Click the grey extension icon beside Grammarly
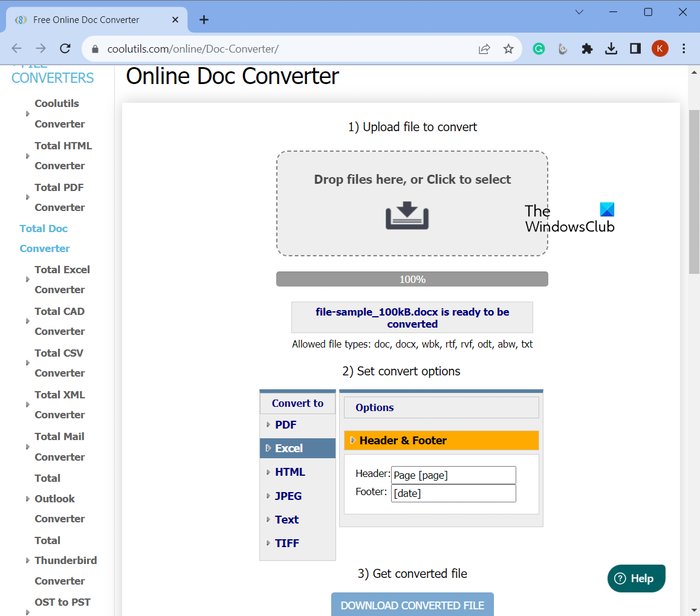Image resolution: width=700 pixels, height=616 pixels. [x=562, y=49]
